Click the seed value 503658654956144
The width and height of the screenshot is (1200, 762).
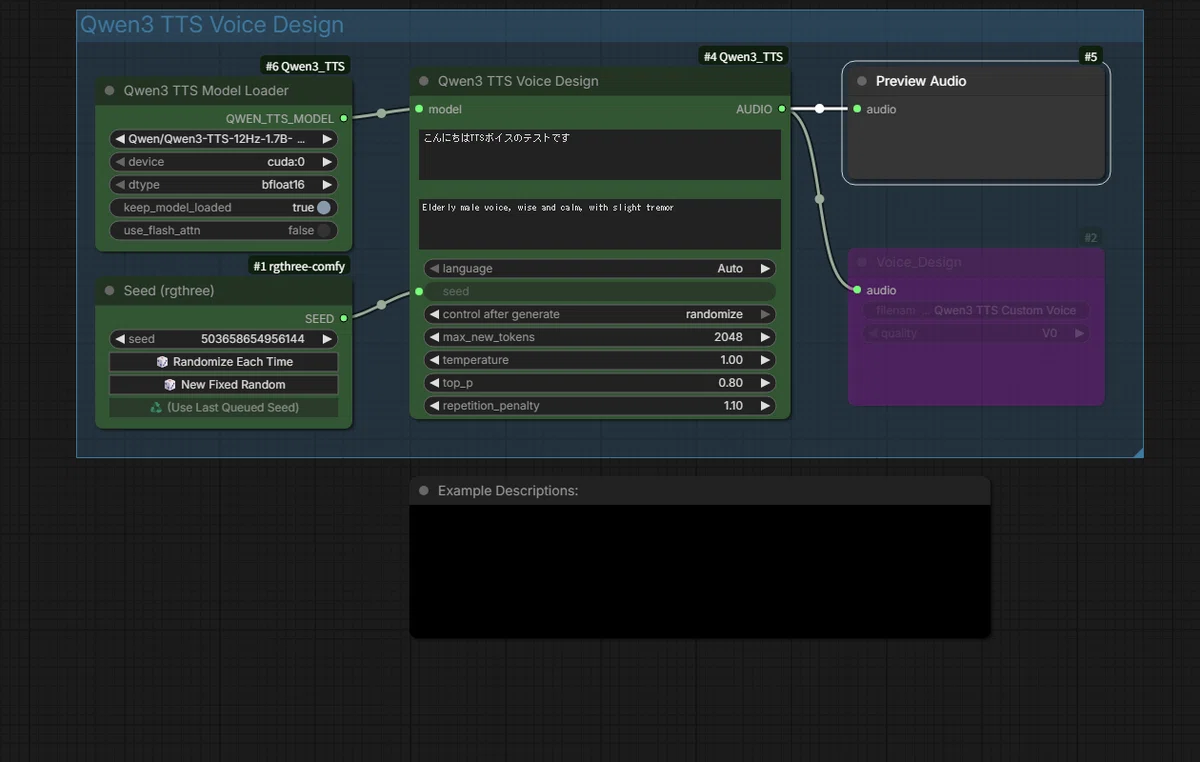click(253, 339)
